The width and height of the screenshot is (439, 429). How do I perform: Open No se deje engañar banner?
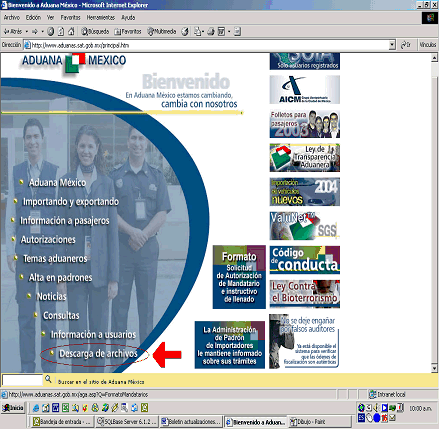tap(304, 341)
